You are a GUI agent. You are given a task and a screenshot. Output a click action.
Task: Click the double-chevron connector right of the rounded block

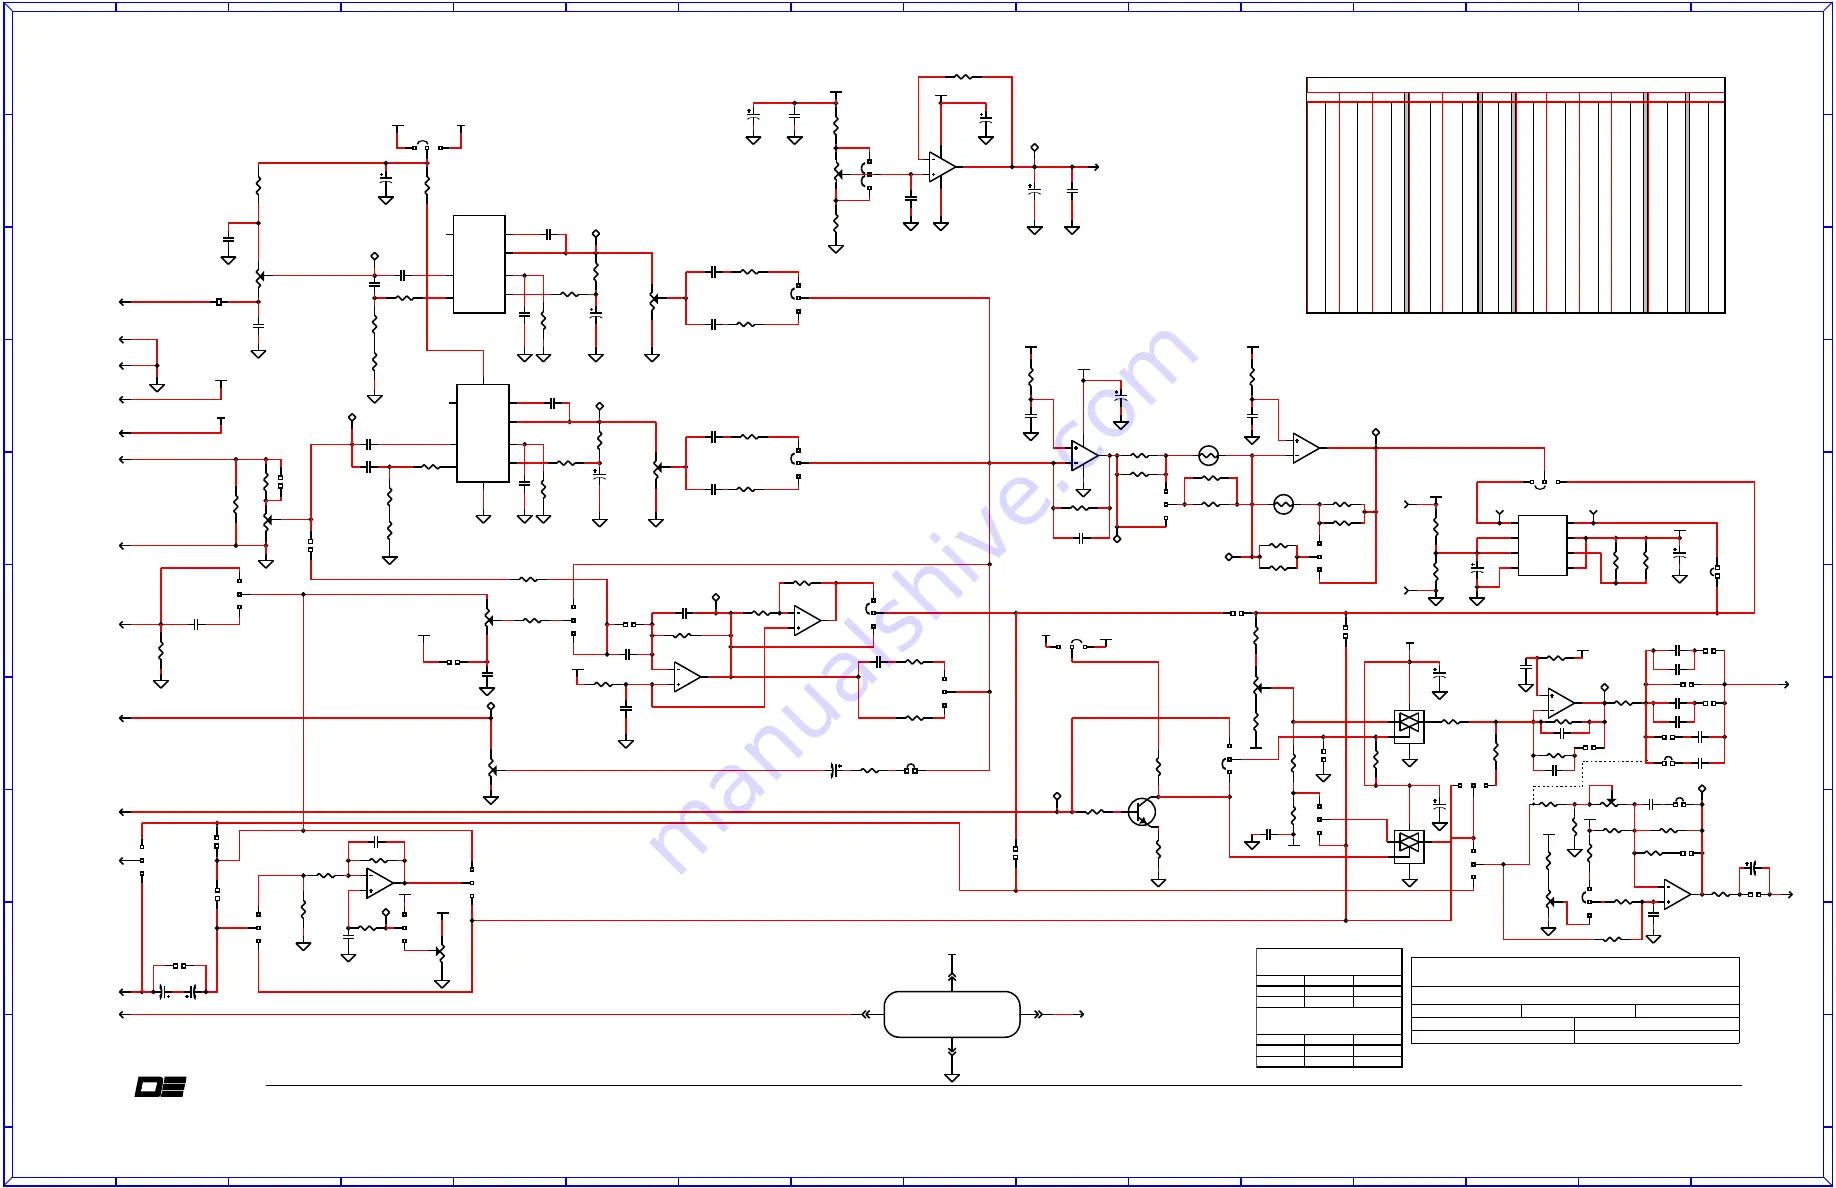pos(1038,1014)
